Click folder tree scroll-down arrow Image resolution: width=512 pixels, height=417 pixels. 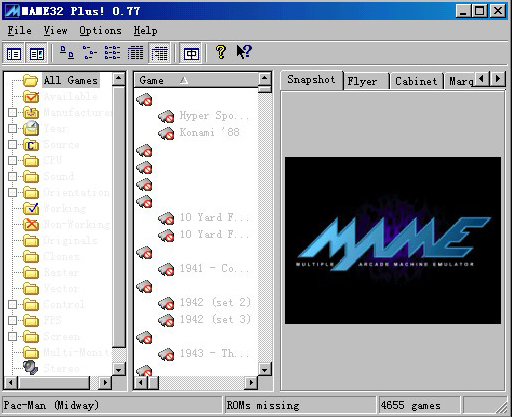point(119,369)
